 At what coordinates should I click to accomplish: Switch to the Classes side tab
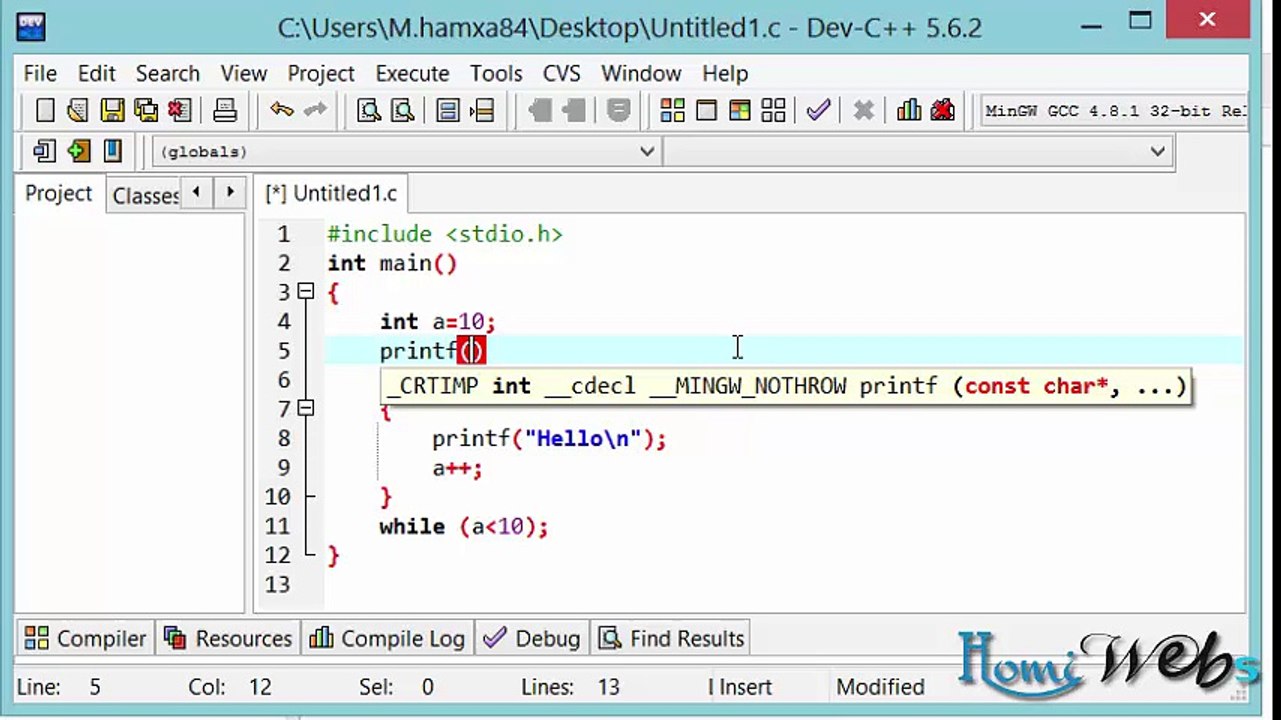[x=145, y=195]
